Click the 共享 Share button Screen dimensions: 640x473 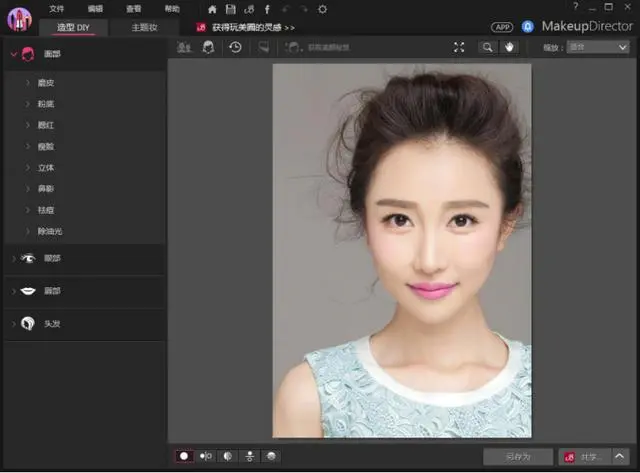click(584, 457)
